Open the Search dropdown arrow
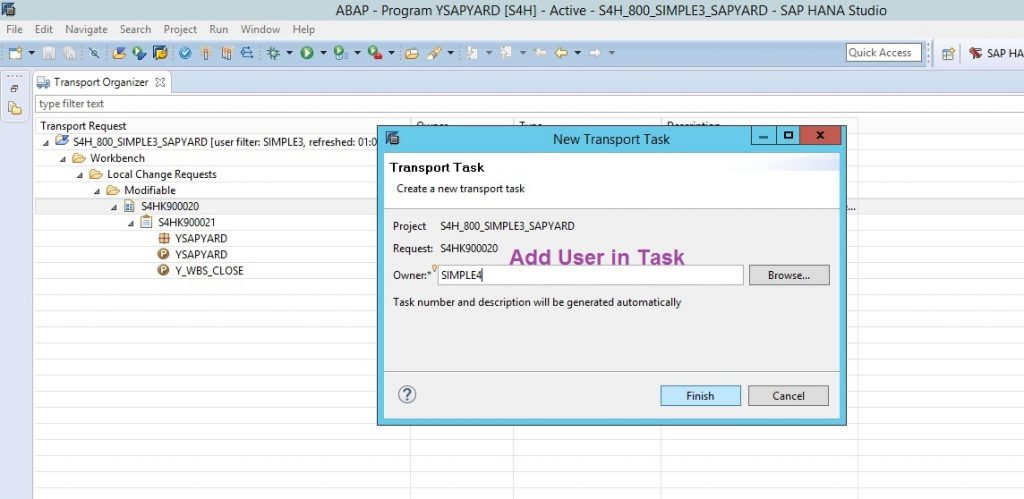 pos(450,54)
